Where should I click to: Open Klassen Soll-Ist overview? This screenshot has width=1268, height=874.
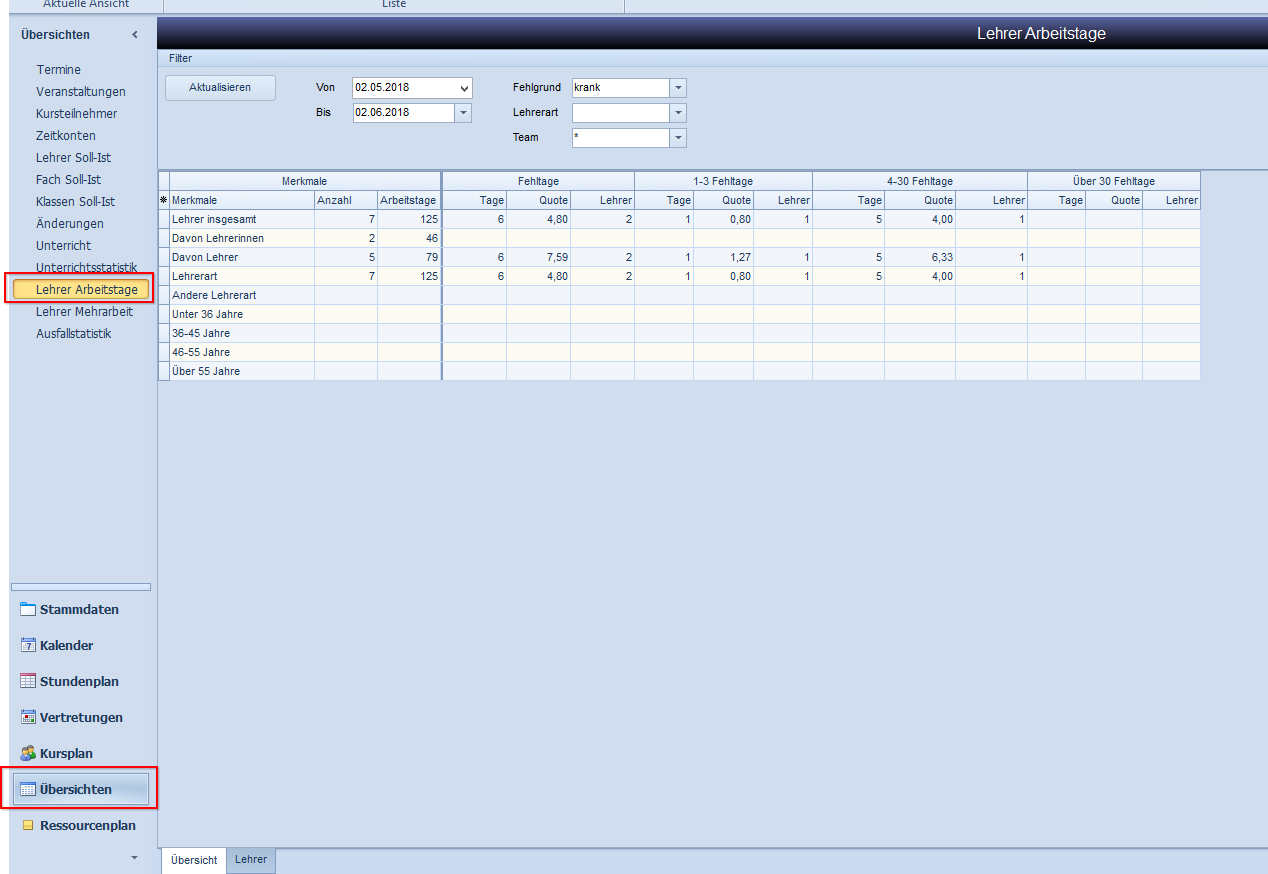pos(75,202)
